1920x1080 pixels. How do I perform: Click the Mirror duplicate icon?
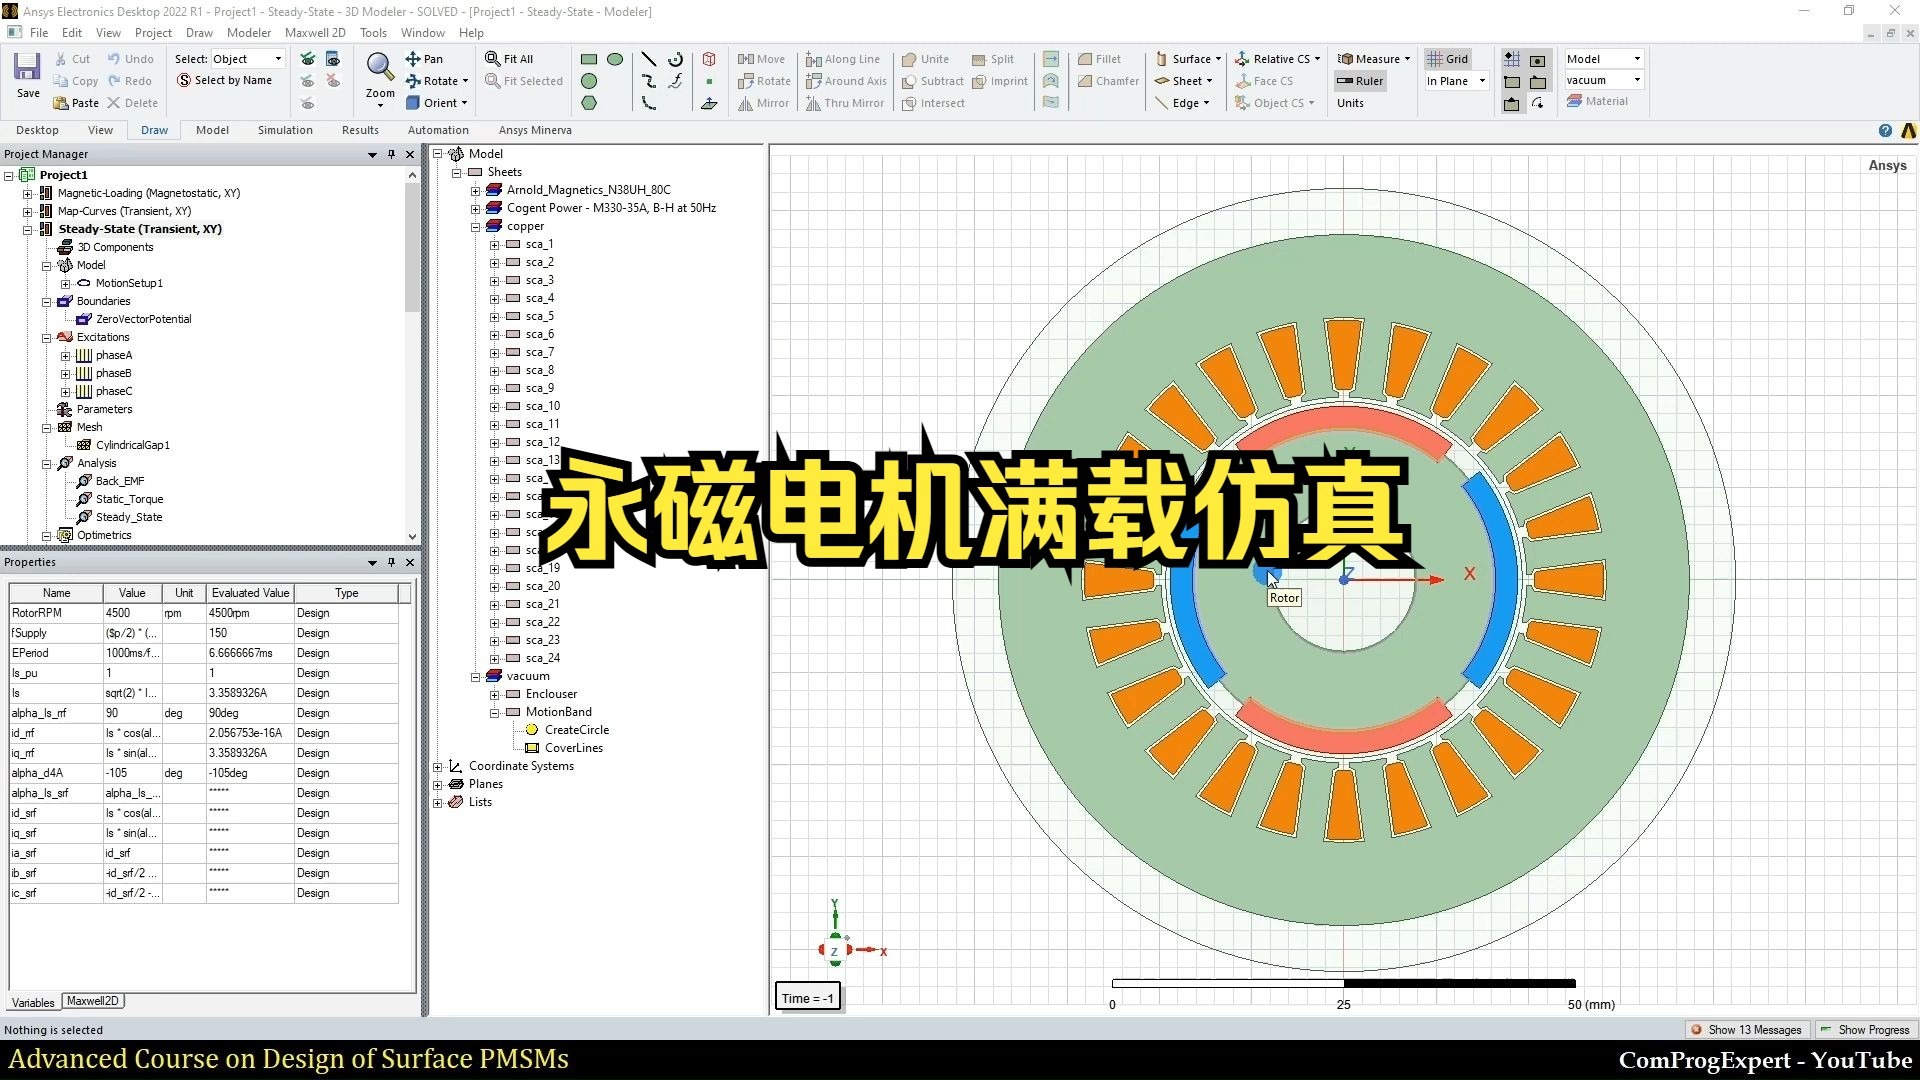point(763,103)
